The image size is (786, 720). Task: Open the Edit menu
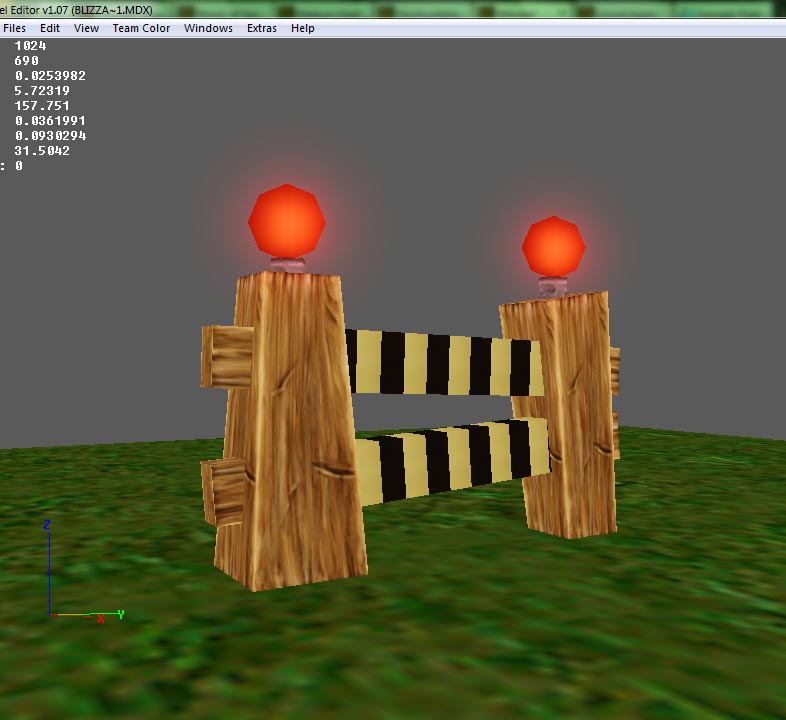50,28
